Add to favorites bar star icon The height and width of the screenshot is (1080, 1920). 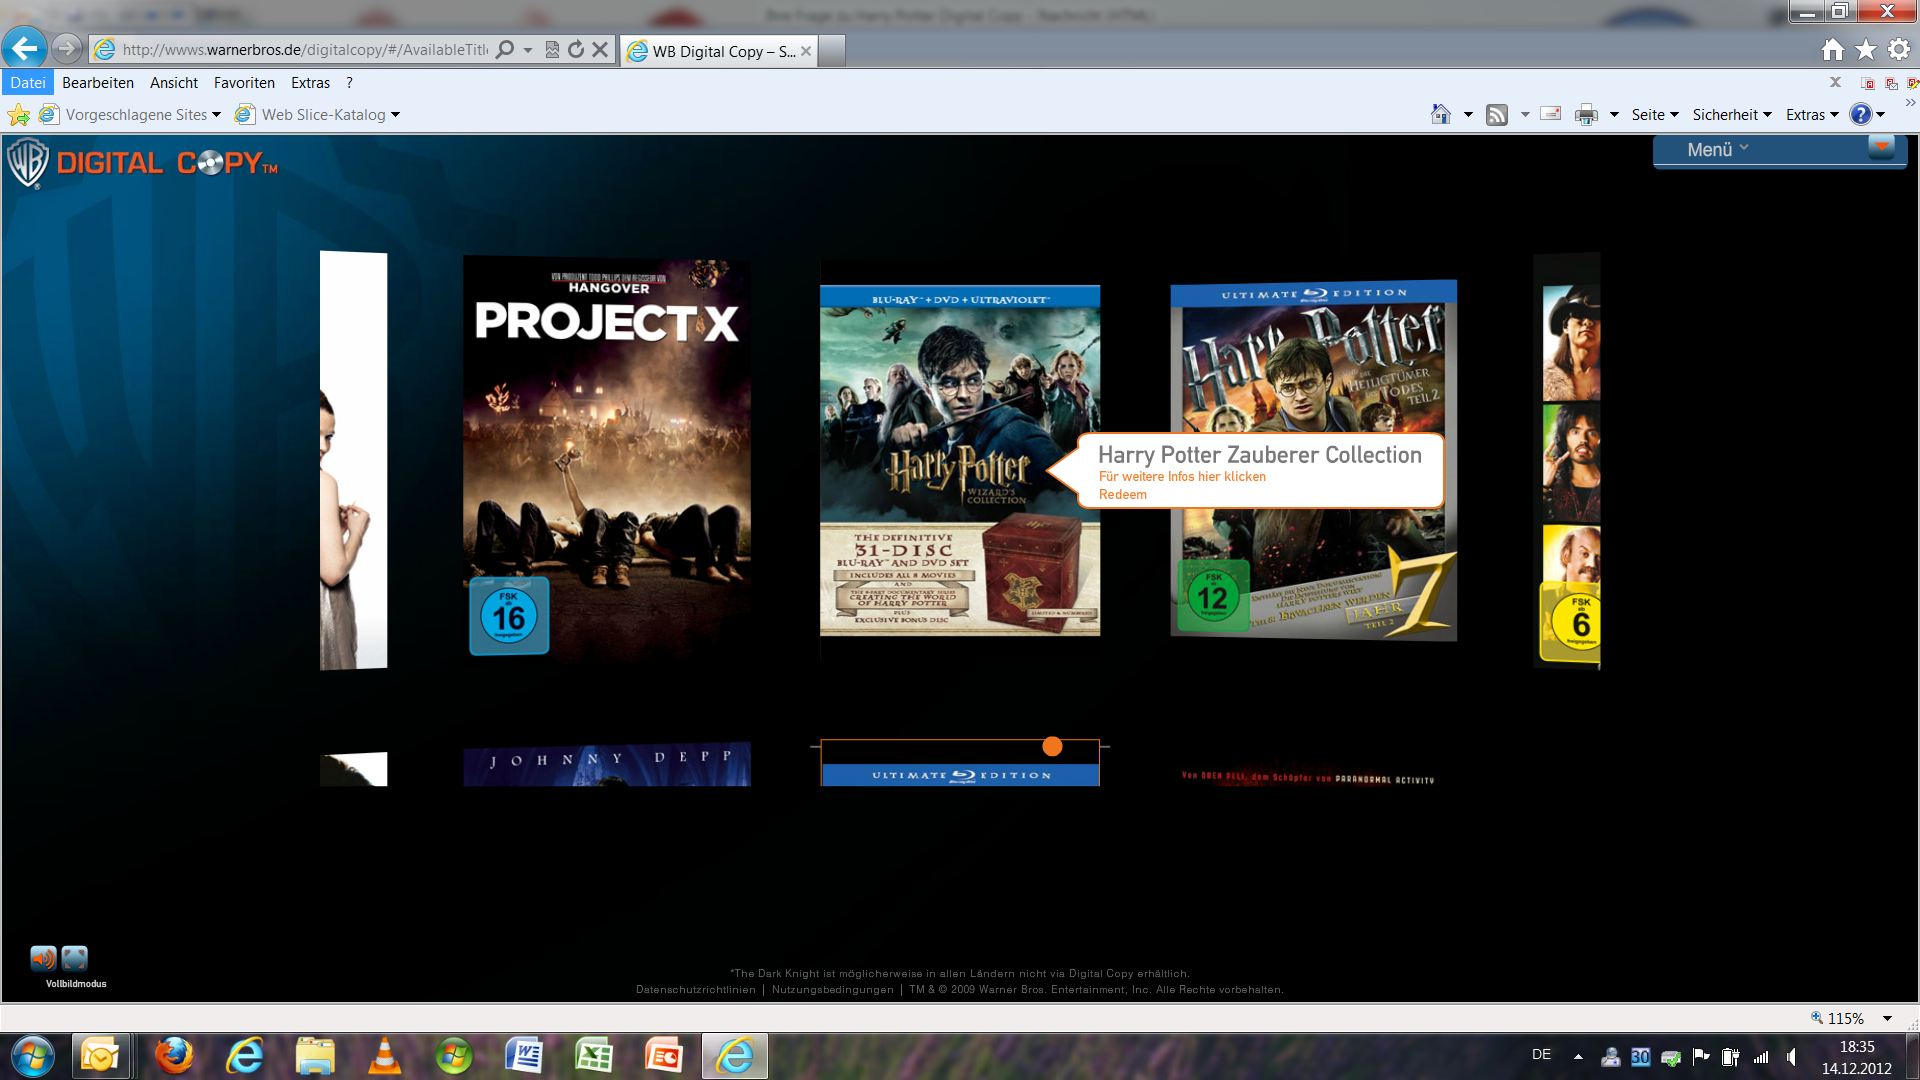tap(19, 115)
